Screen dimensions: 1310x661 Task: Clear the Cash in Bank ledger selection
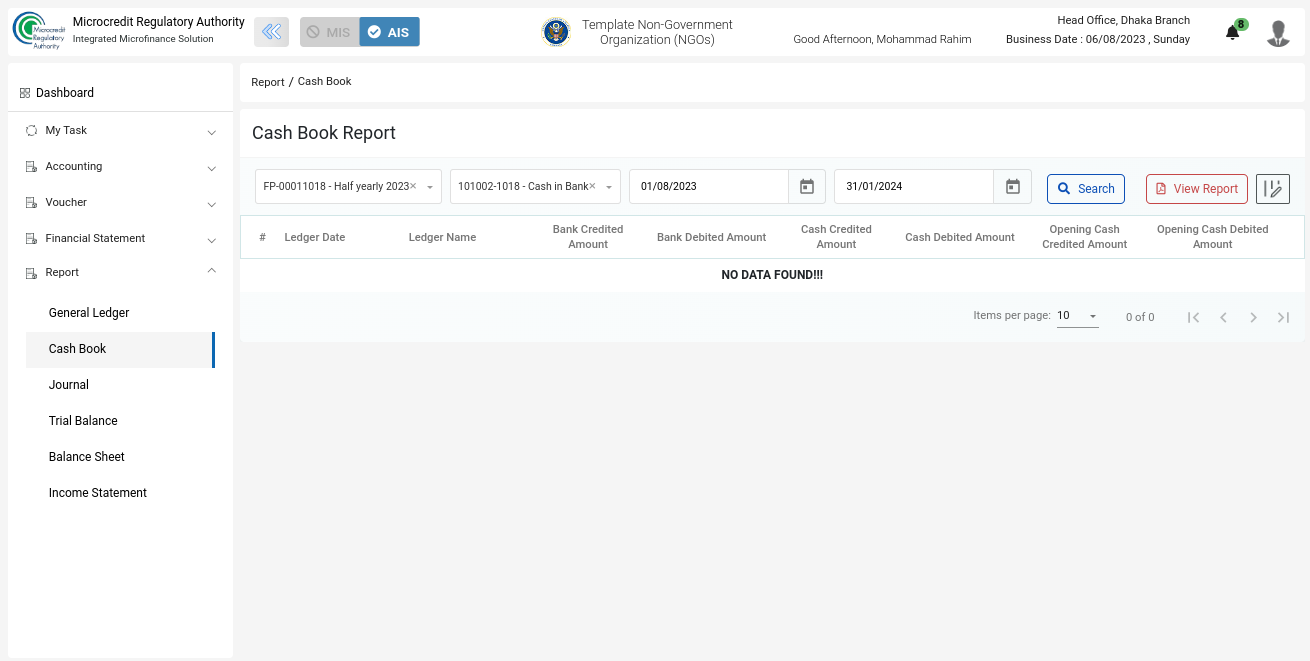point(592,186)
